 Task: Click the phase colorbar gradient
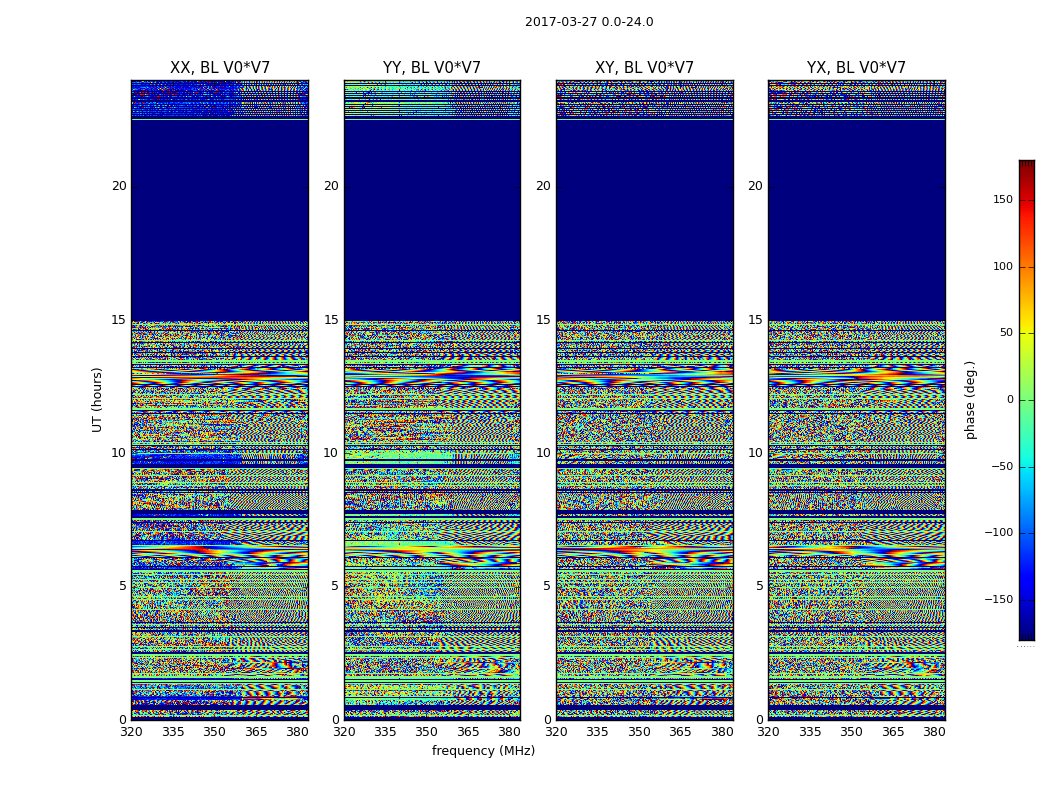click(1027, 400)
